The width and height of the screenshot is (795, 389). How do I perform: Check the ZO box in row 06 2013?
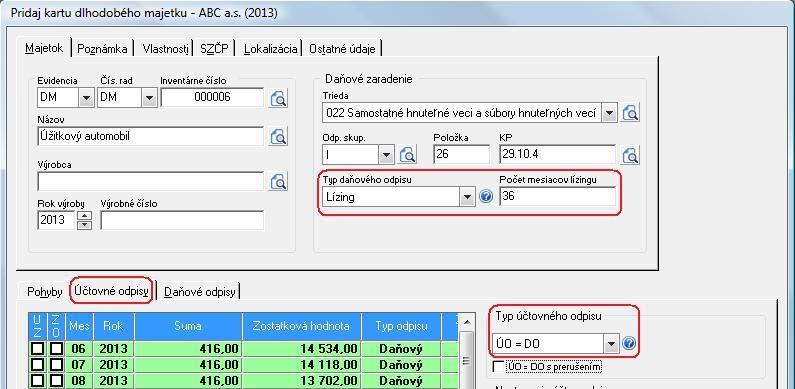coord(55,349)
